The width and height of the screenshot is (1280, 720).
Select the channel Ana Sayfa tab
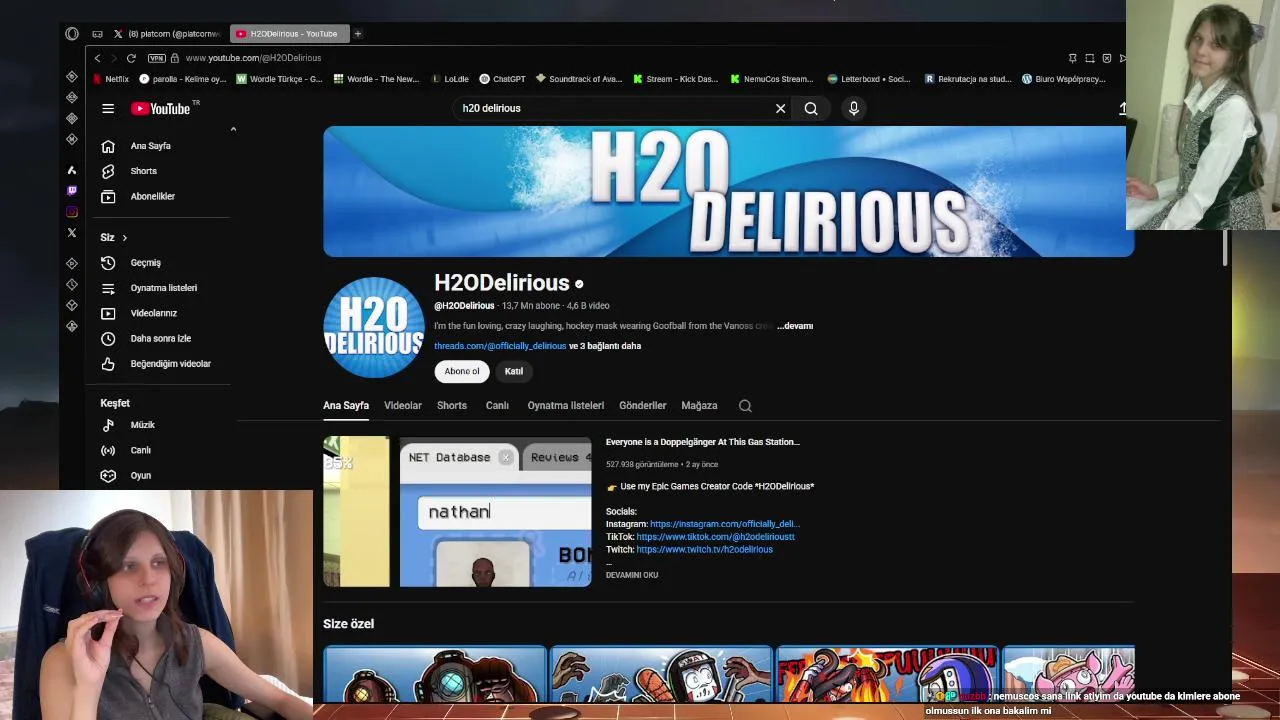tap(346, 406)
